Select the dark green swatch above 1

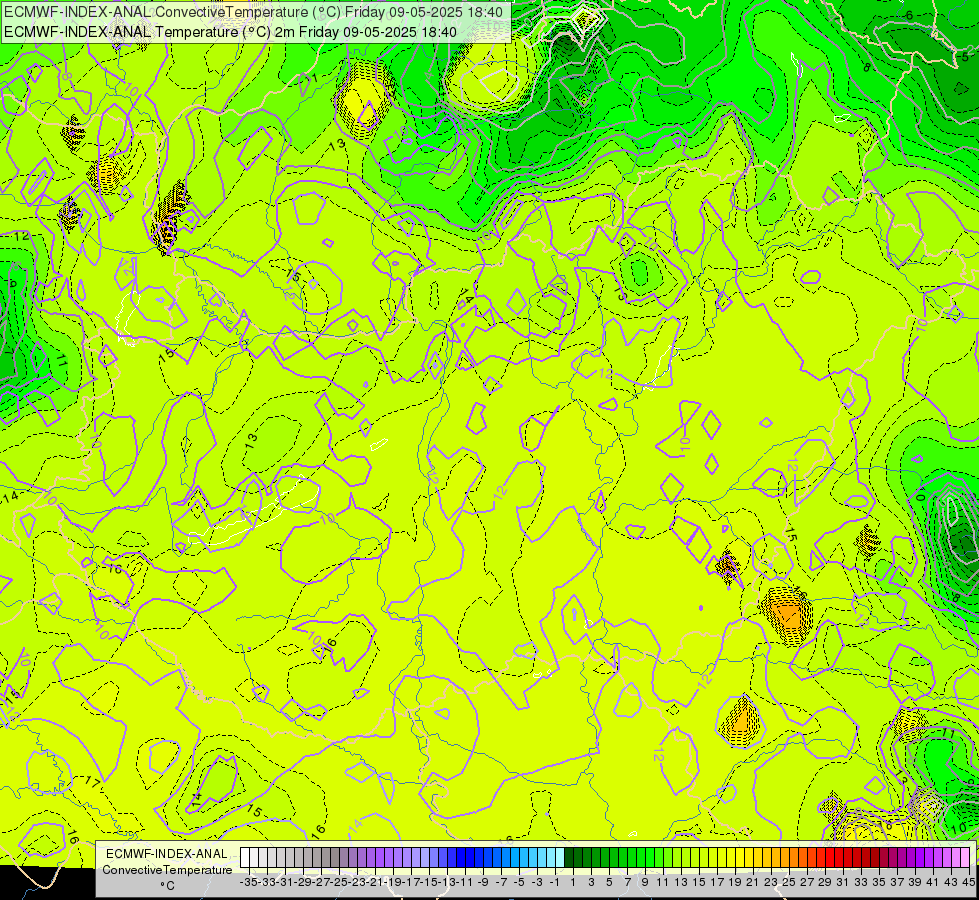(x=569, y=857)
